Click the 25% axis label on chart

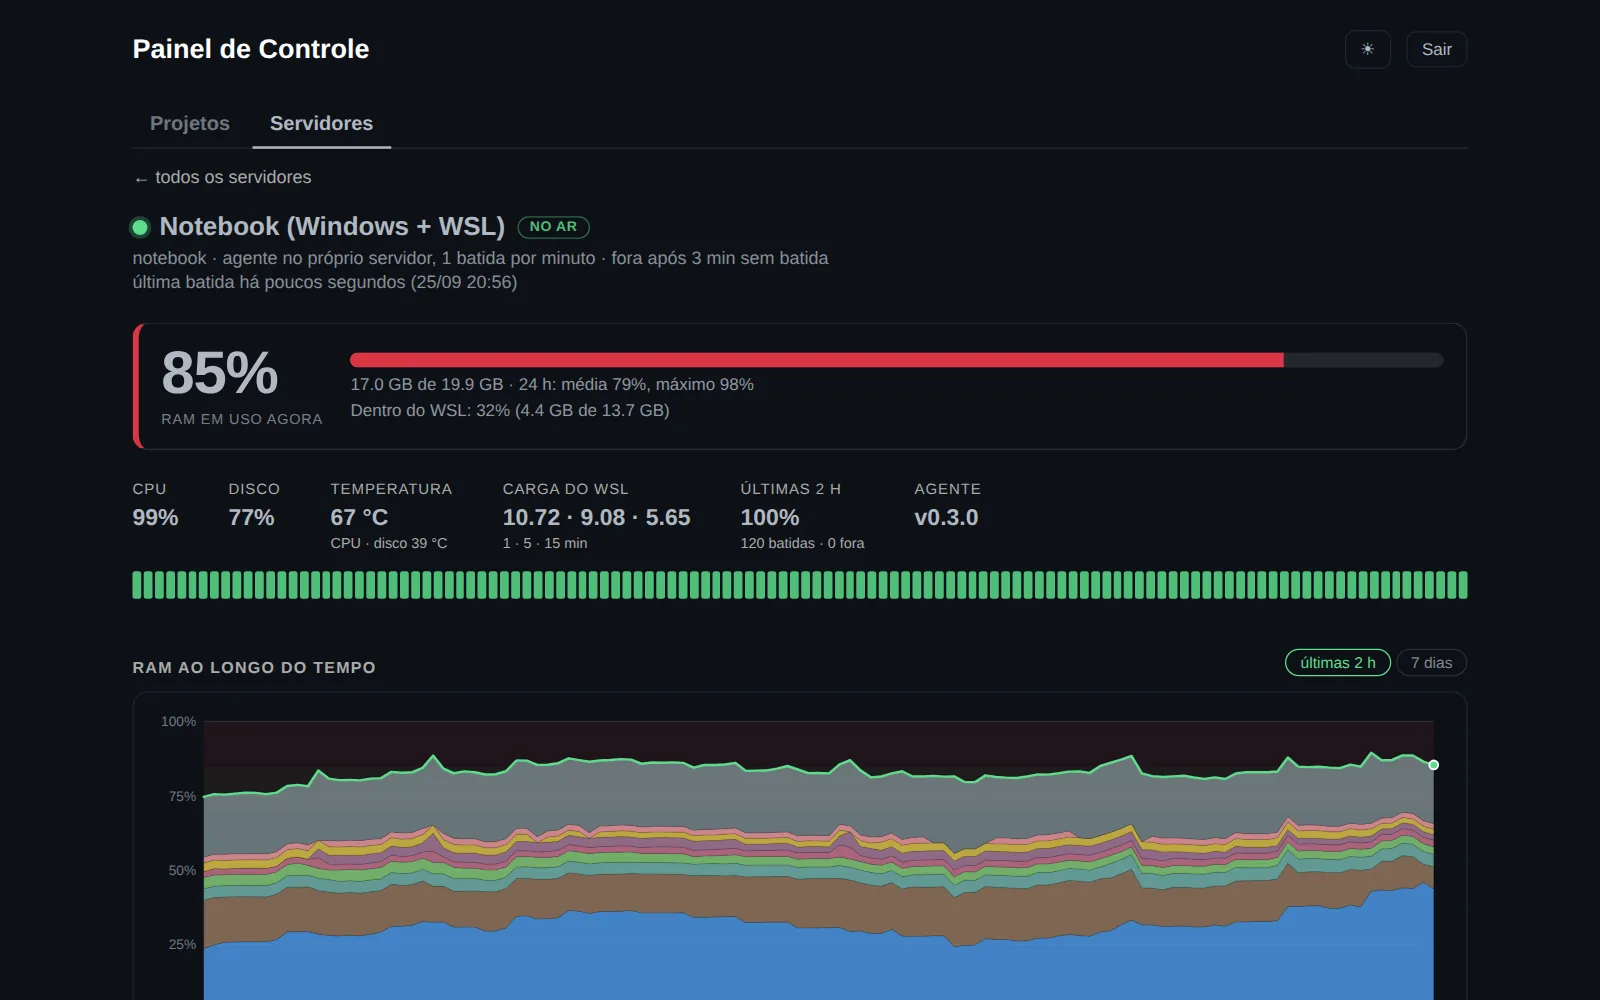point(182,944)
